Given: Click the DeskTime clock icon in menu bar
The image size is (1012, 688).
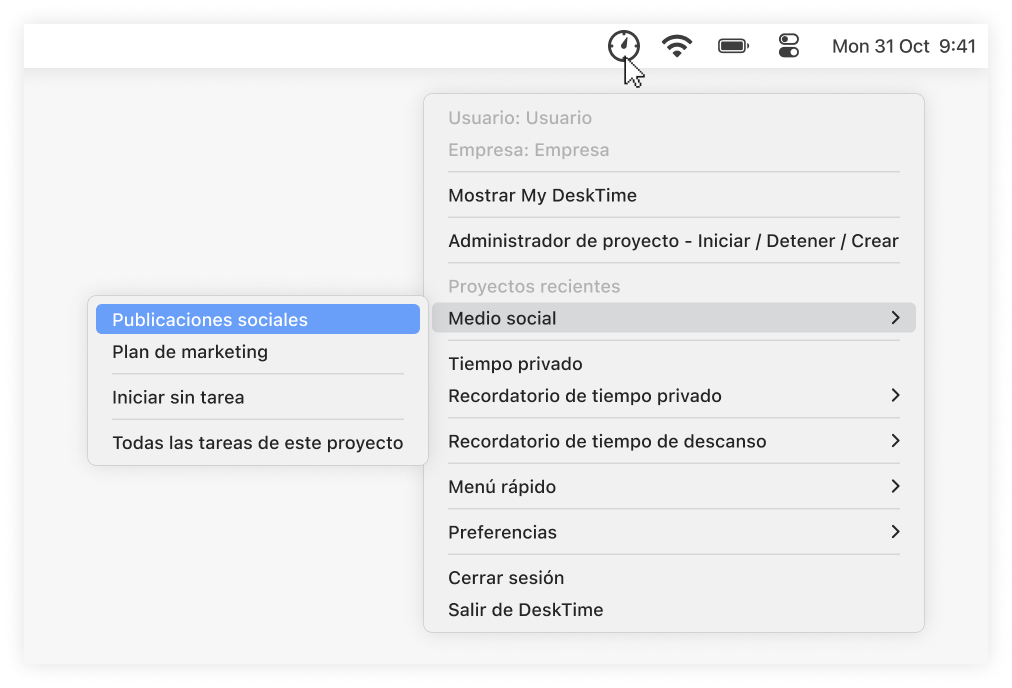Looking at the screenshot, I should click(x=623, y=46).
